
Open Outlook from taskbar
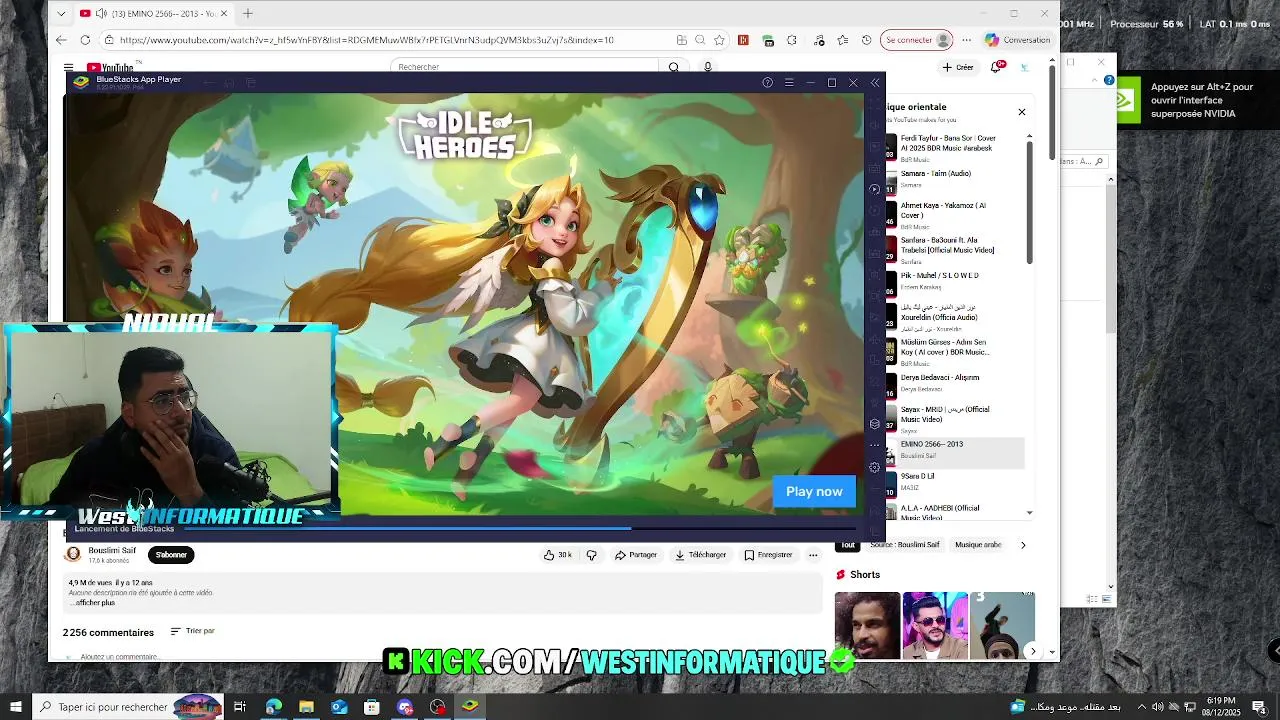[x=339, y=707]
